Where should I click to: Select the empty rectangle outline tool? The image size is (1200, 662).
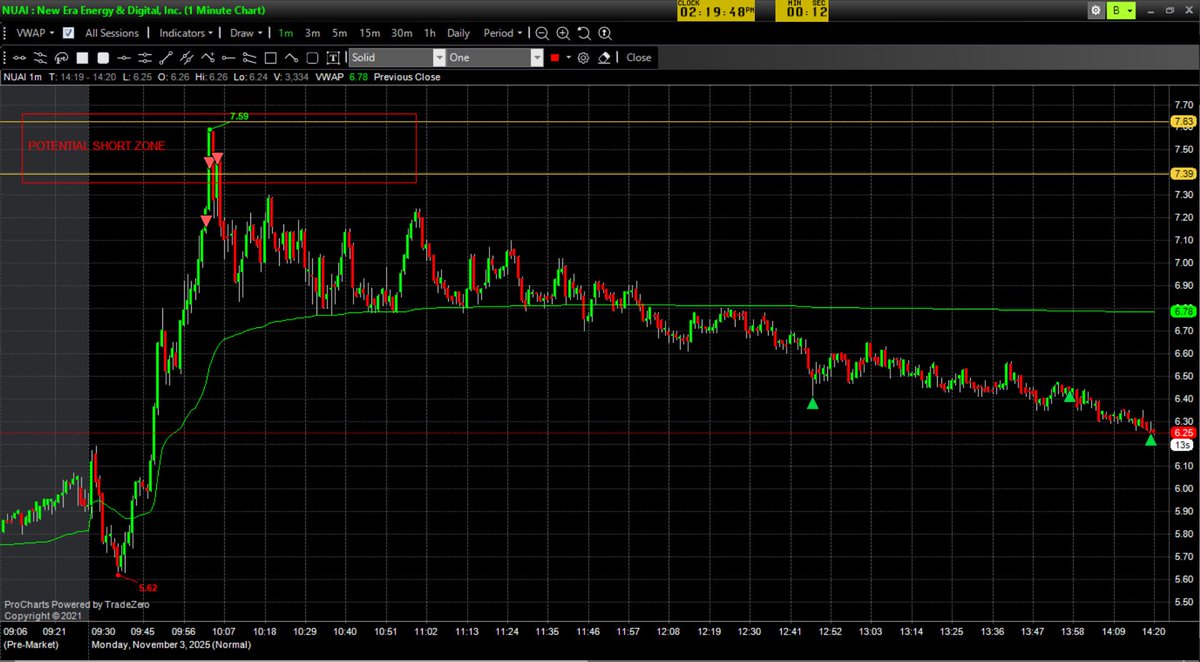(271, 58)
